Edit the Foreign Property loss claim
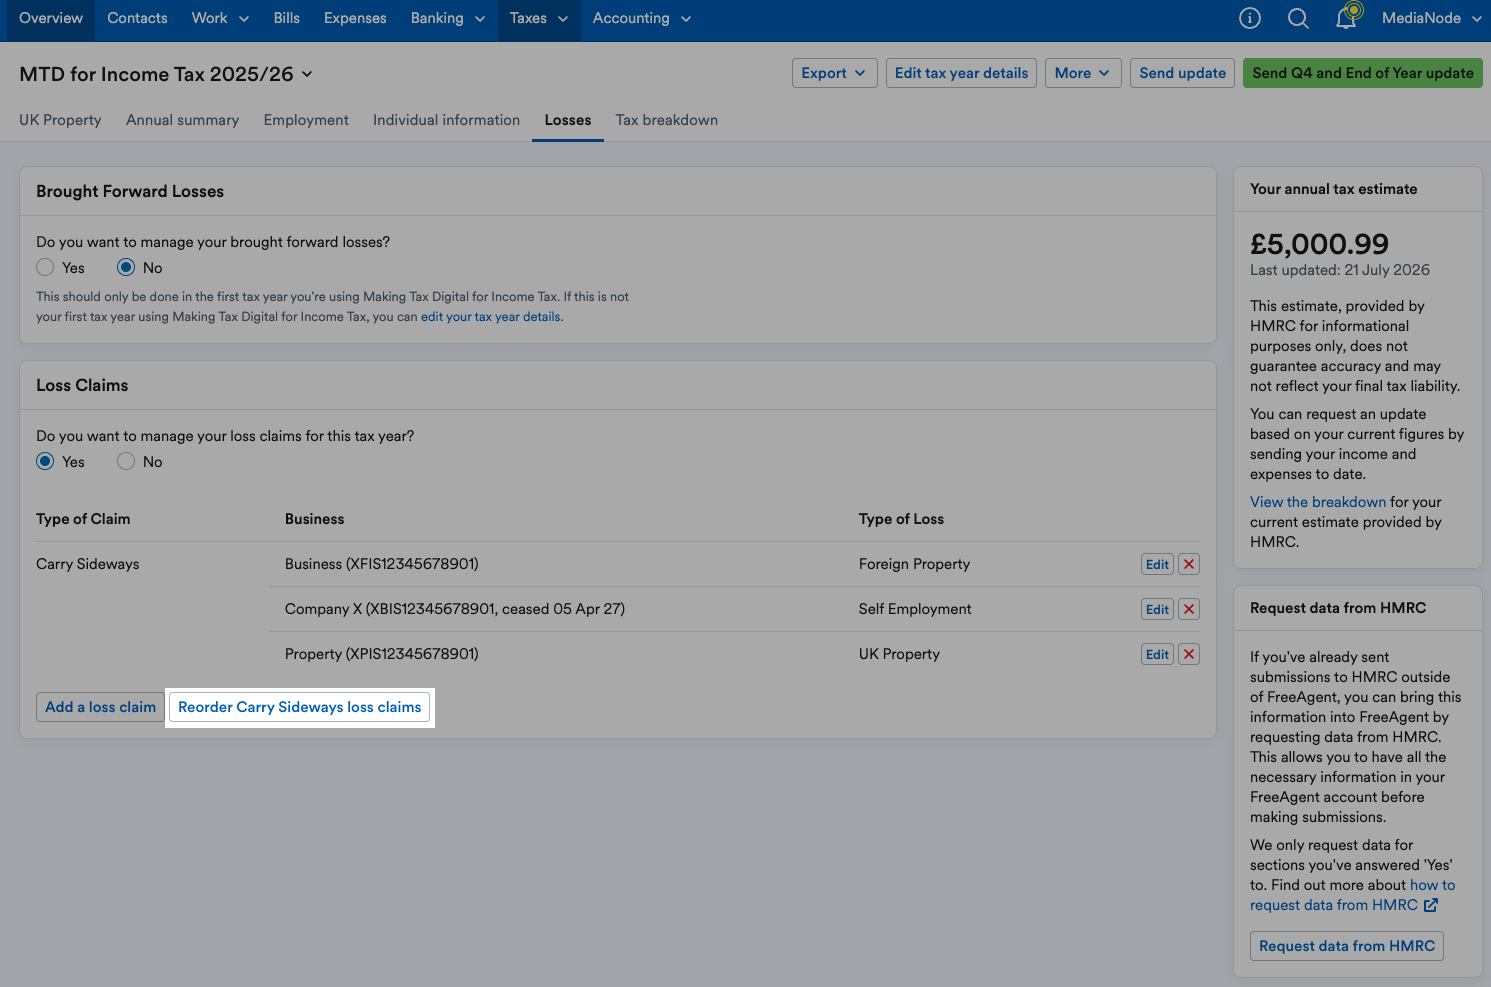Screen dimensions: 1491x987 [x=1157, y=564]
